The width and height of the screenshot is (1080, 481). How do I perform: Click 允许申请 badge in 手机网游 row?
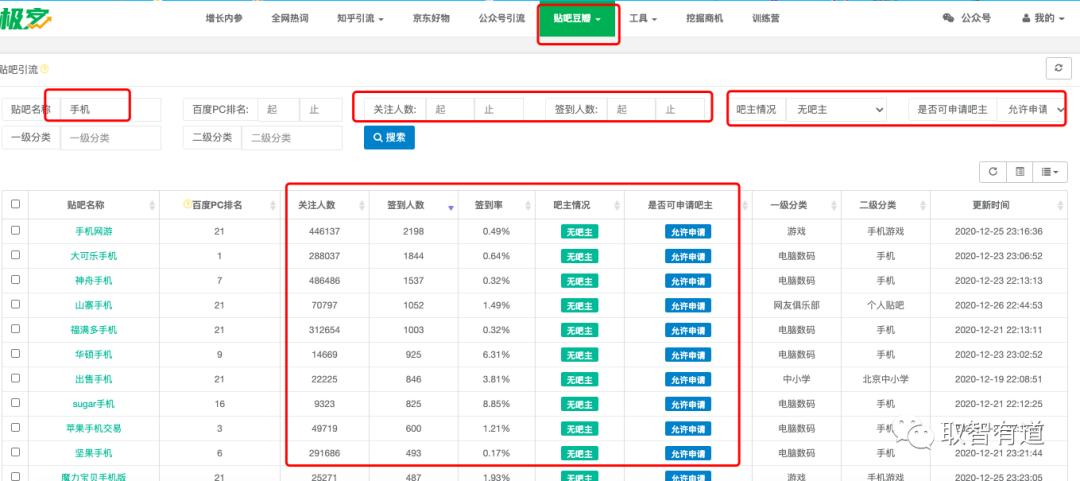tap(687, 232)
